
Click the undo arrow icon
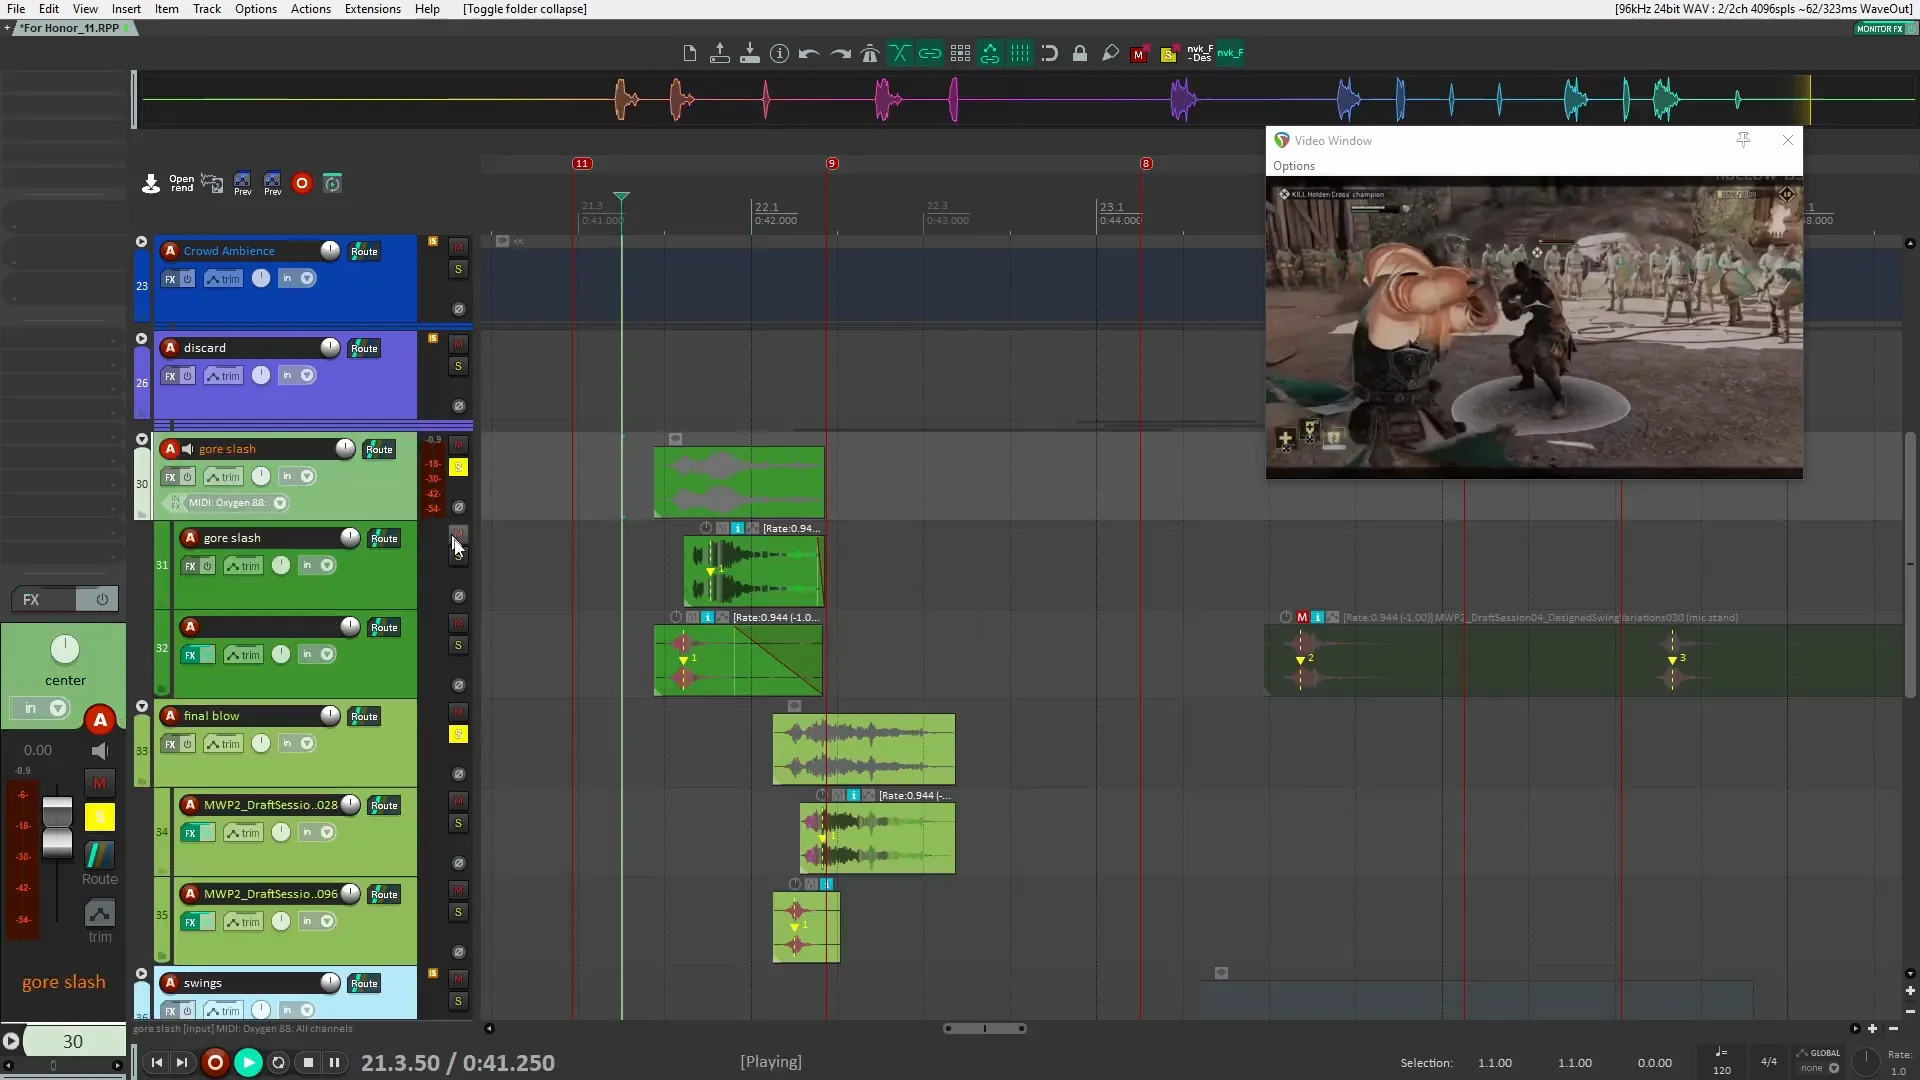[x=809, y=54]
